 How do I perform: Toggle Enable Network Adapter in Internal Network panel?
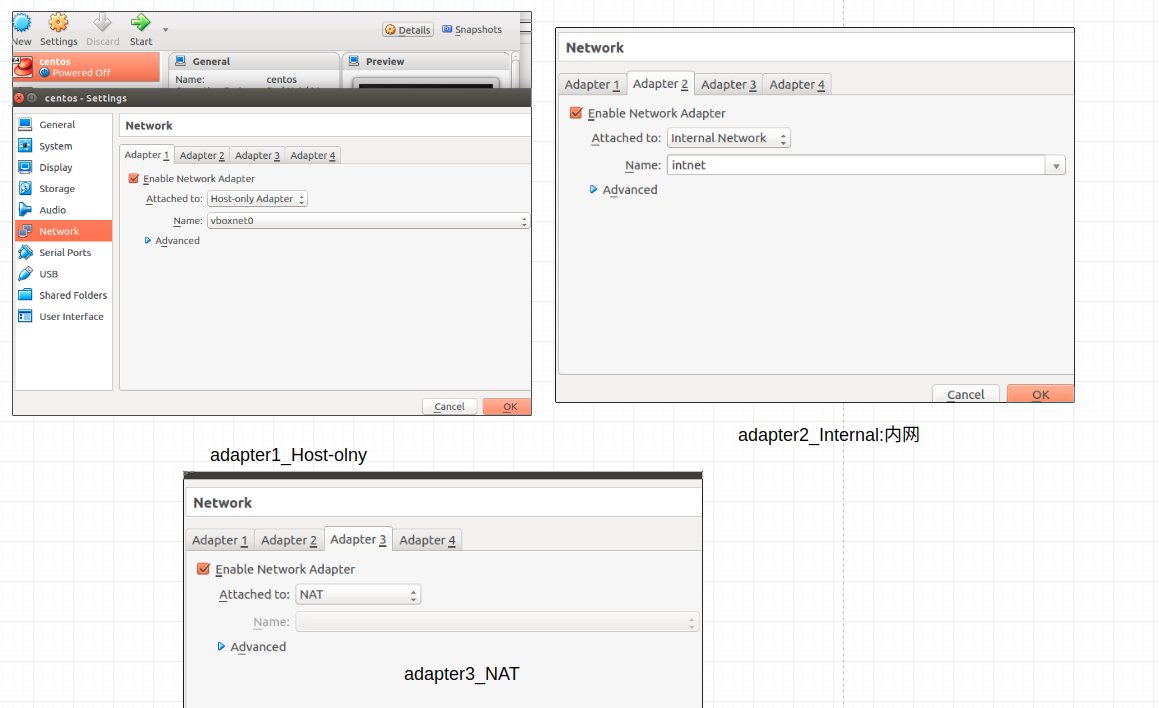pyautogui.click(x=576, y=113)
